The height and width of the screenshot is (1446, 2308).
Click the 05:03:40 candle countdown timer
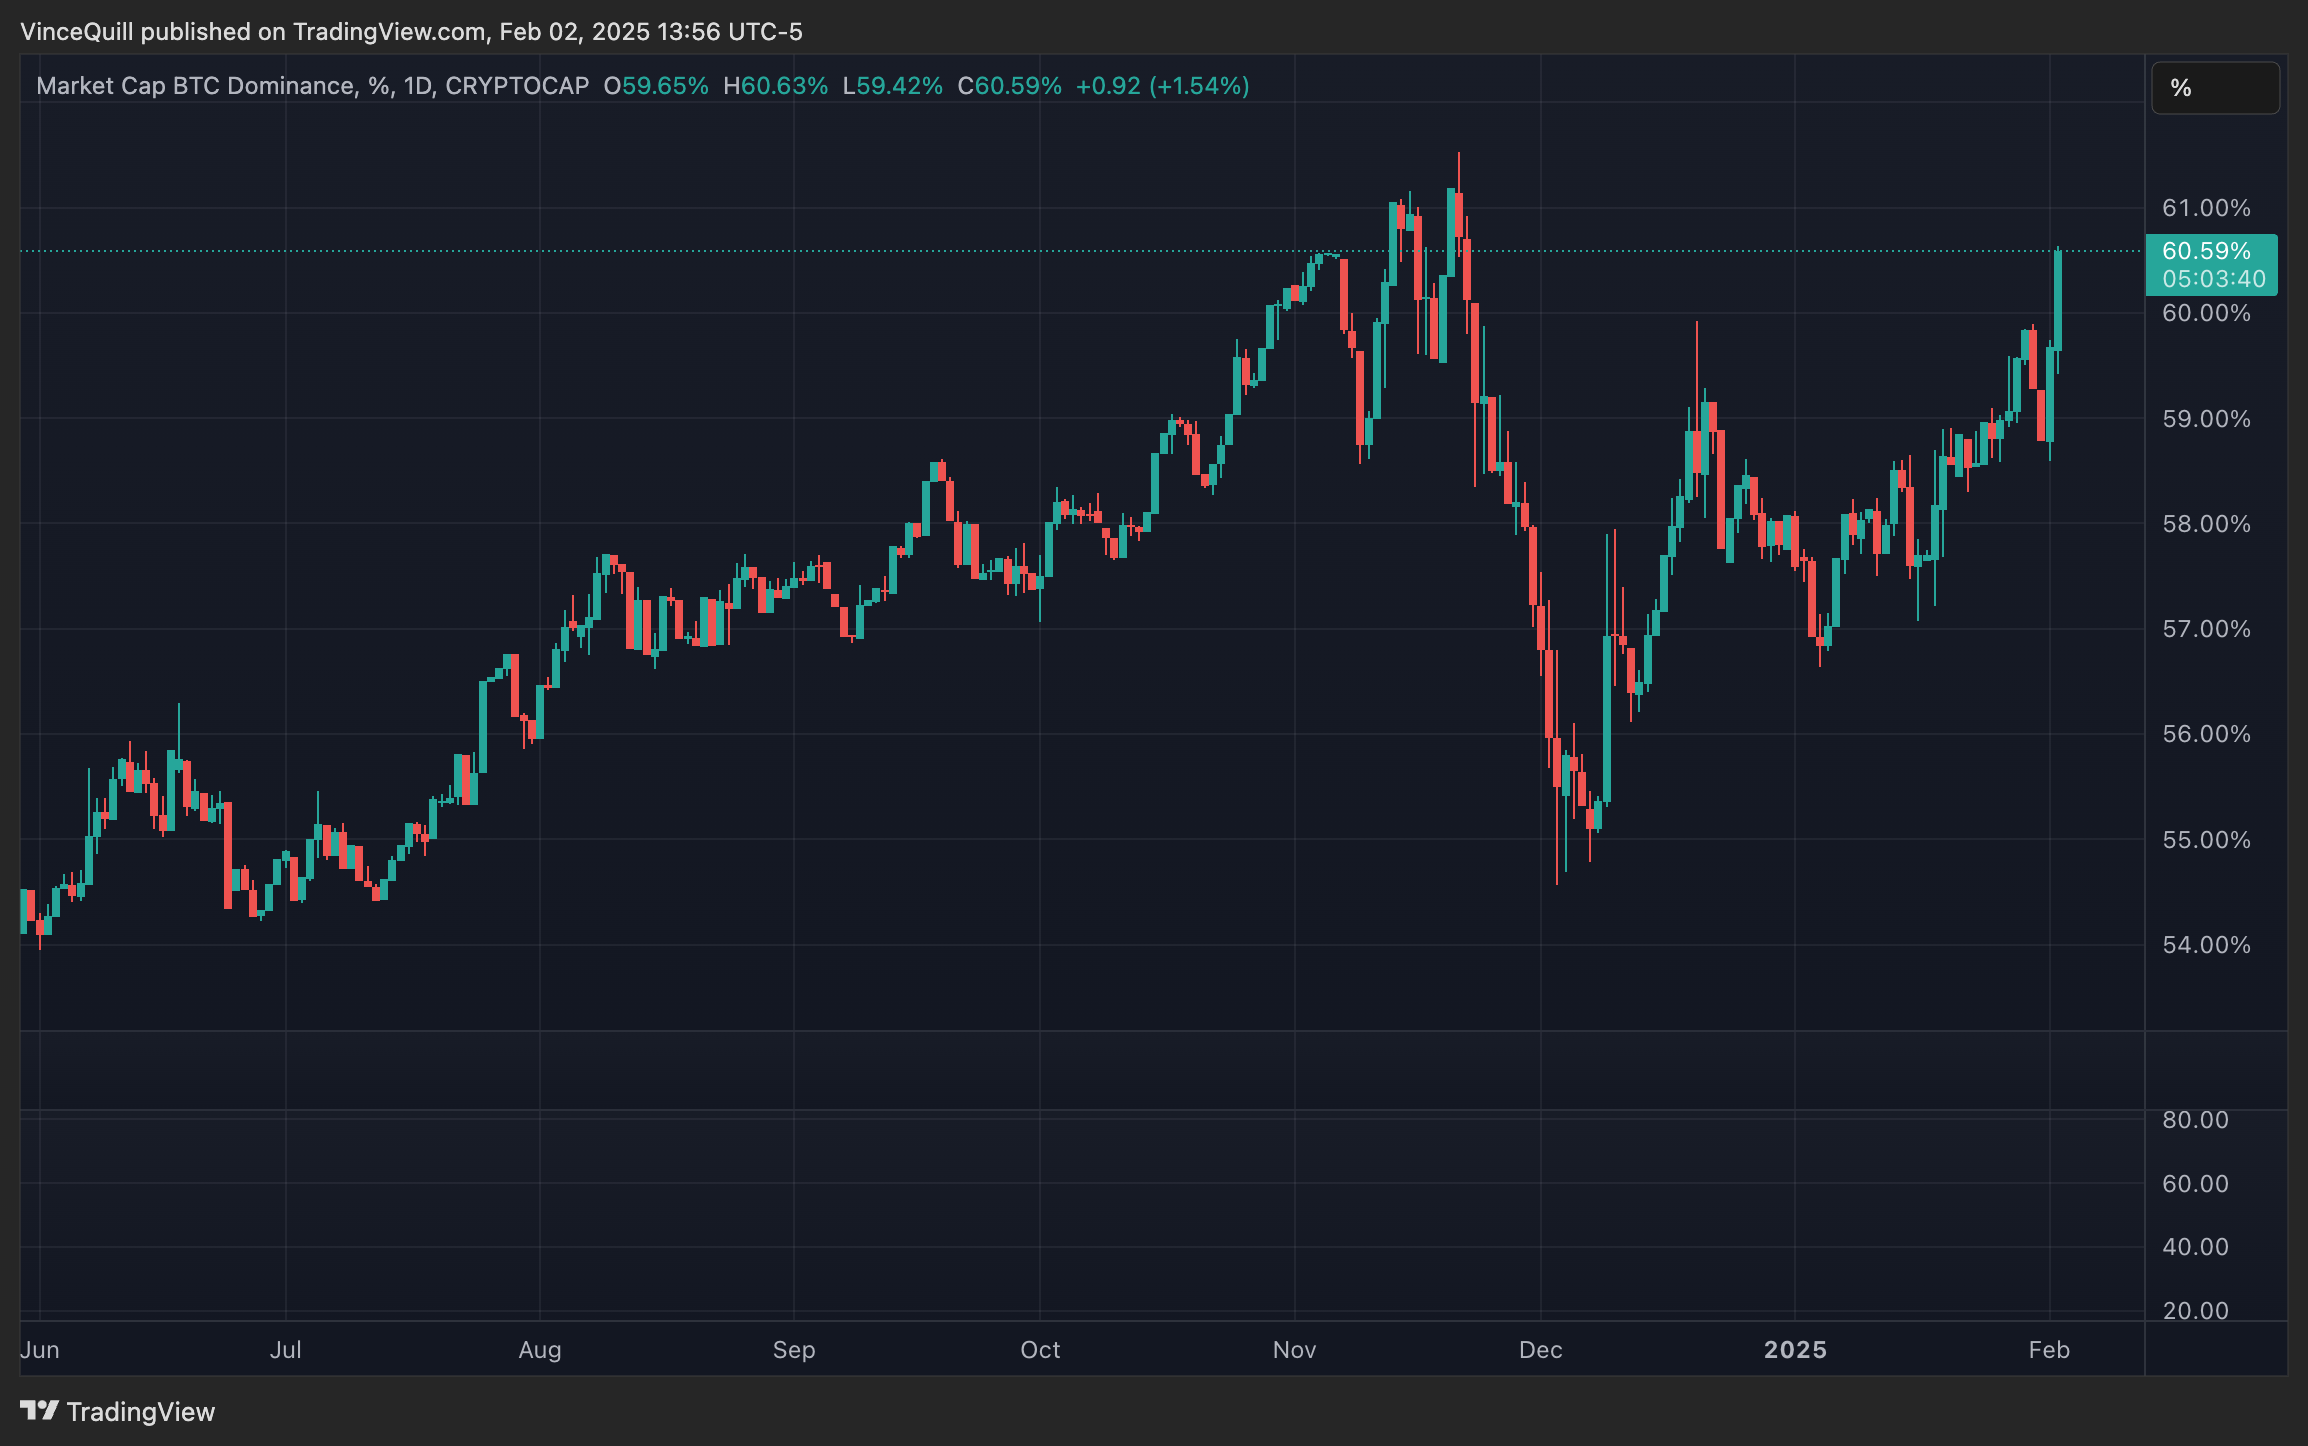(x=2213, y=280)
